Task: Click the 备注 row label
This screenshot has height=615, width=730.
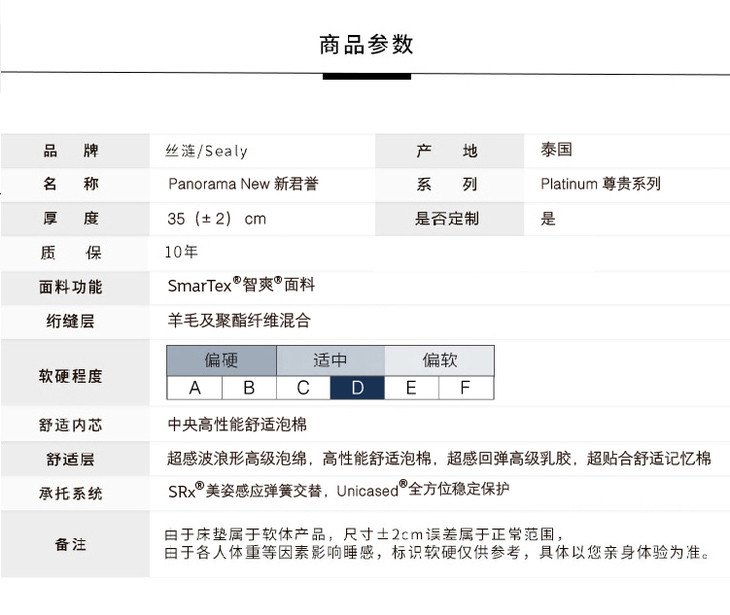Action: click(x=71, y=544)
